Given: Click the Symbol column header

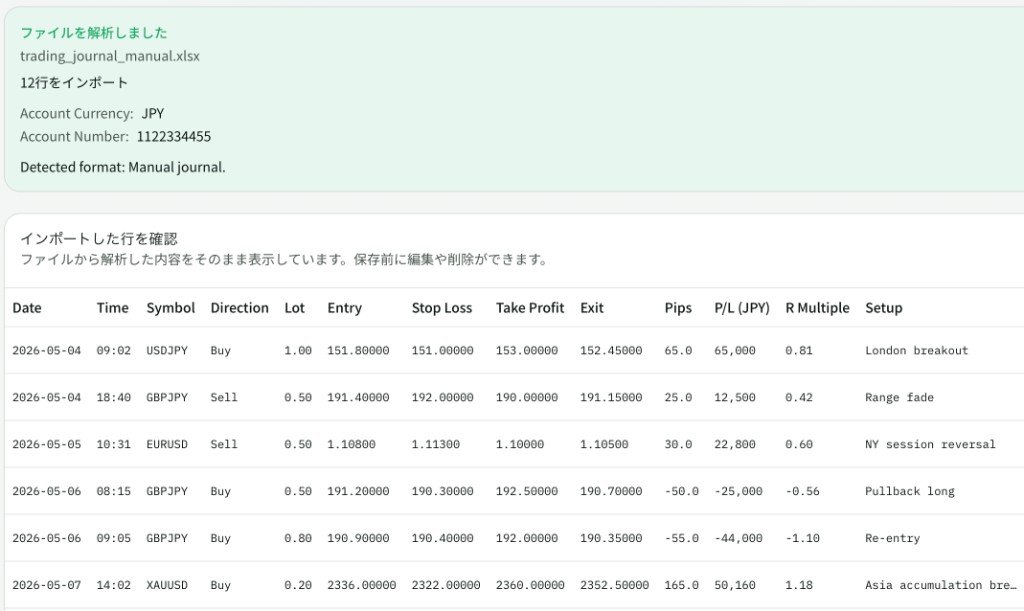Looking at the screenshot, I should tap(170, 308).
